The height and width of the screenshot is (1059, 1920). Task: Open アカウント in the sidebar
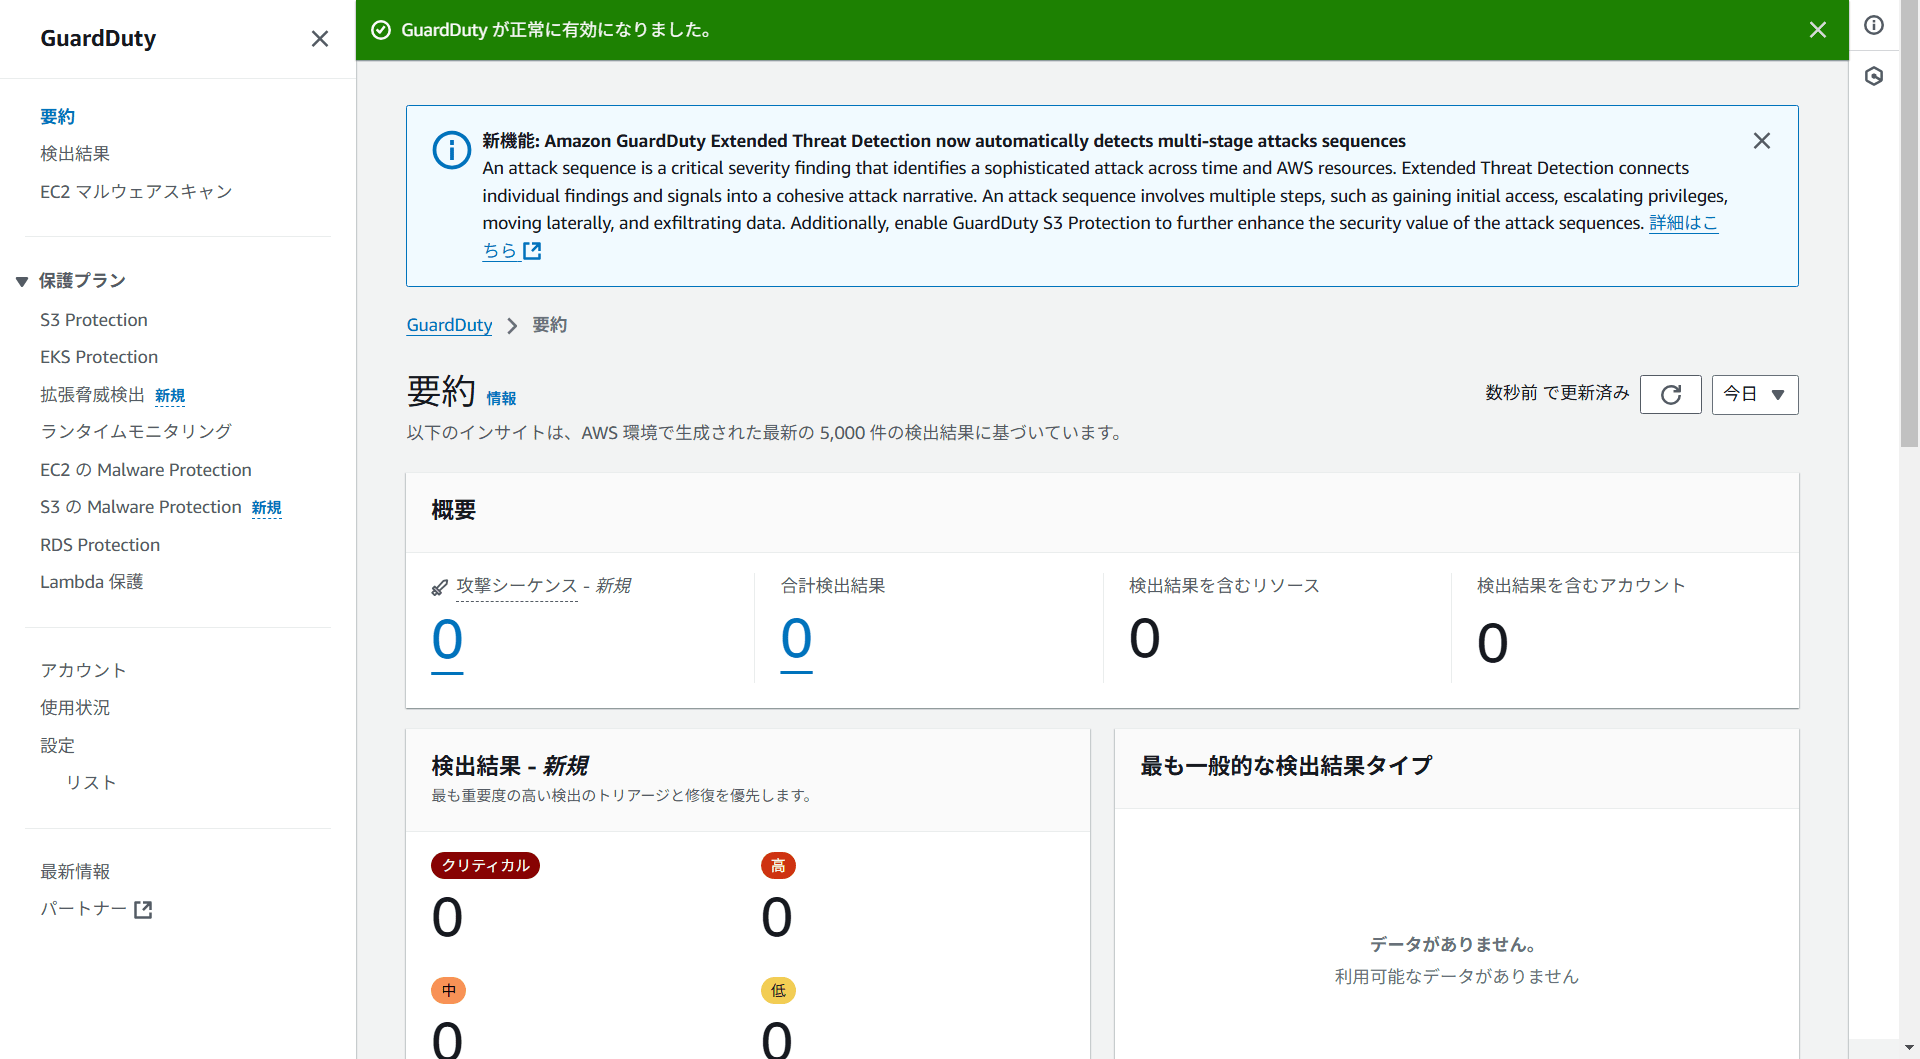coord(83,670)
